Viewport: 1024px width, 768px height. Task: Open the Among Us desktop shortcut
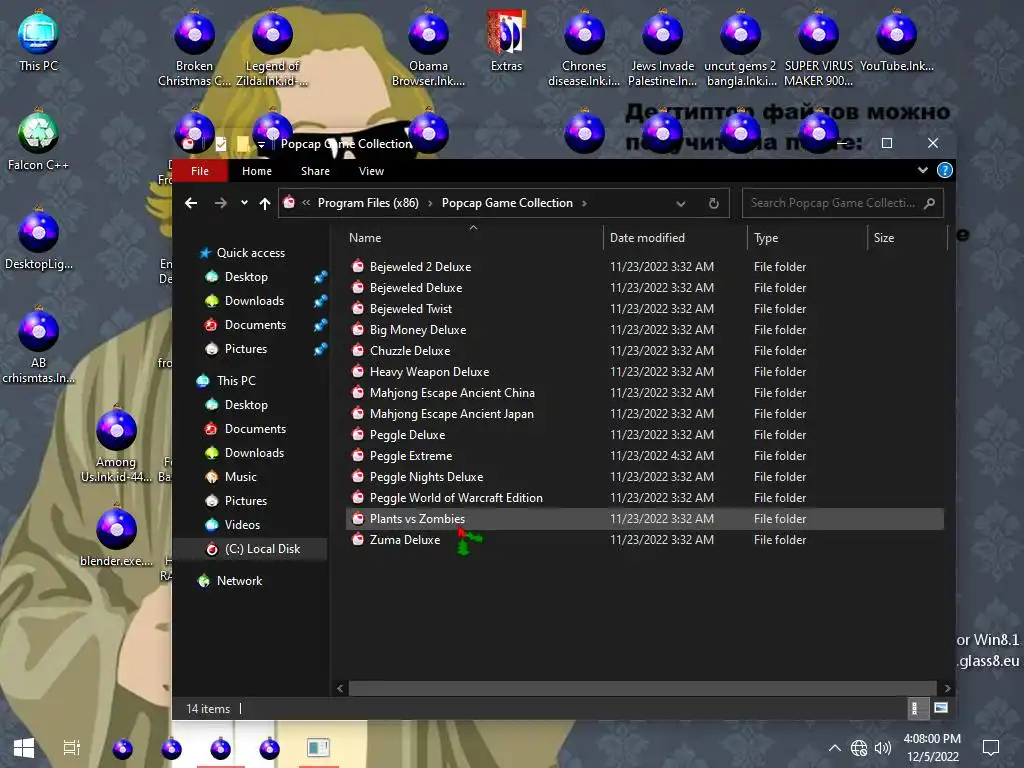coord(116,444)
